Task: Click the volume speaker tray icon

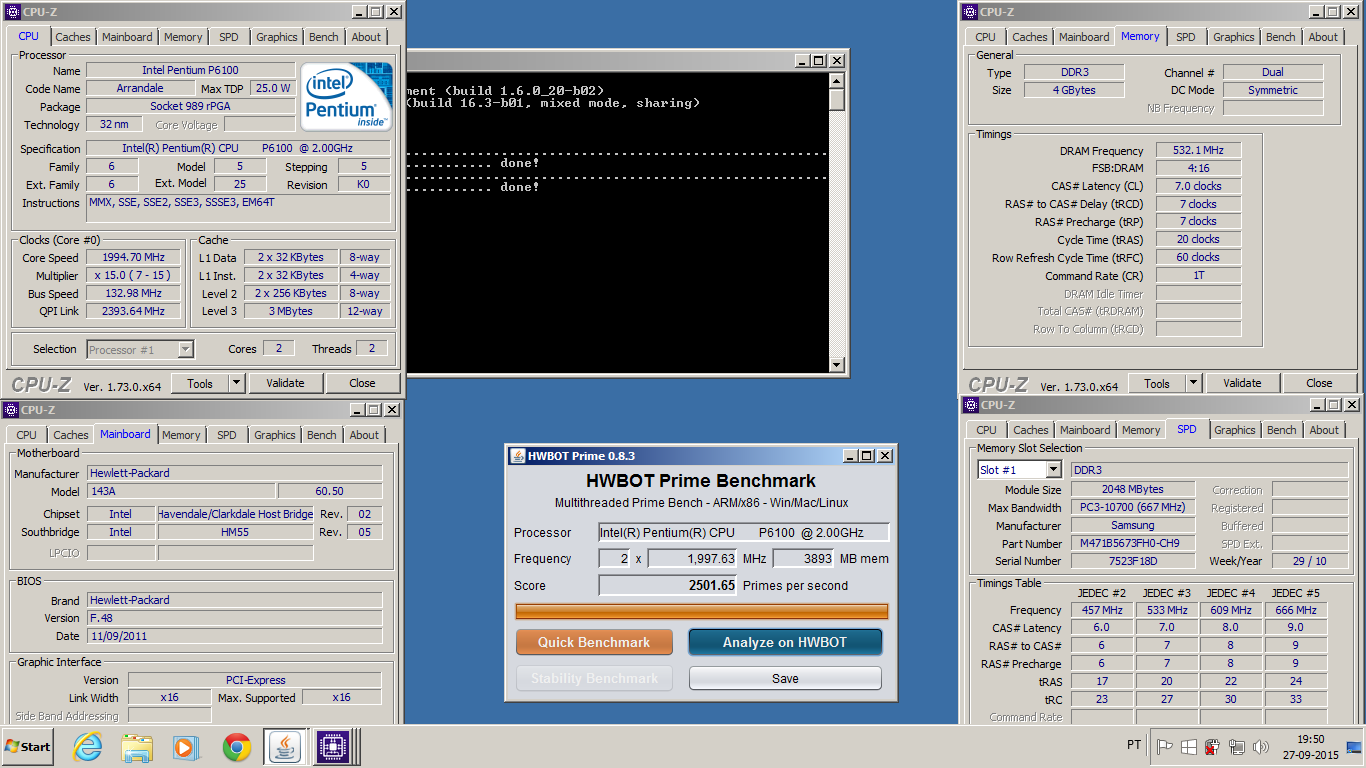Action: point(1260,746)
